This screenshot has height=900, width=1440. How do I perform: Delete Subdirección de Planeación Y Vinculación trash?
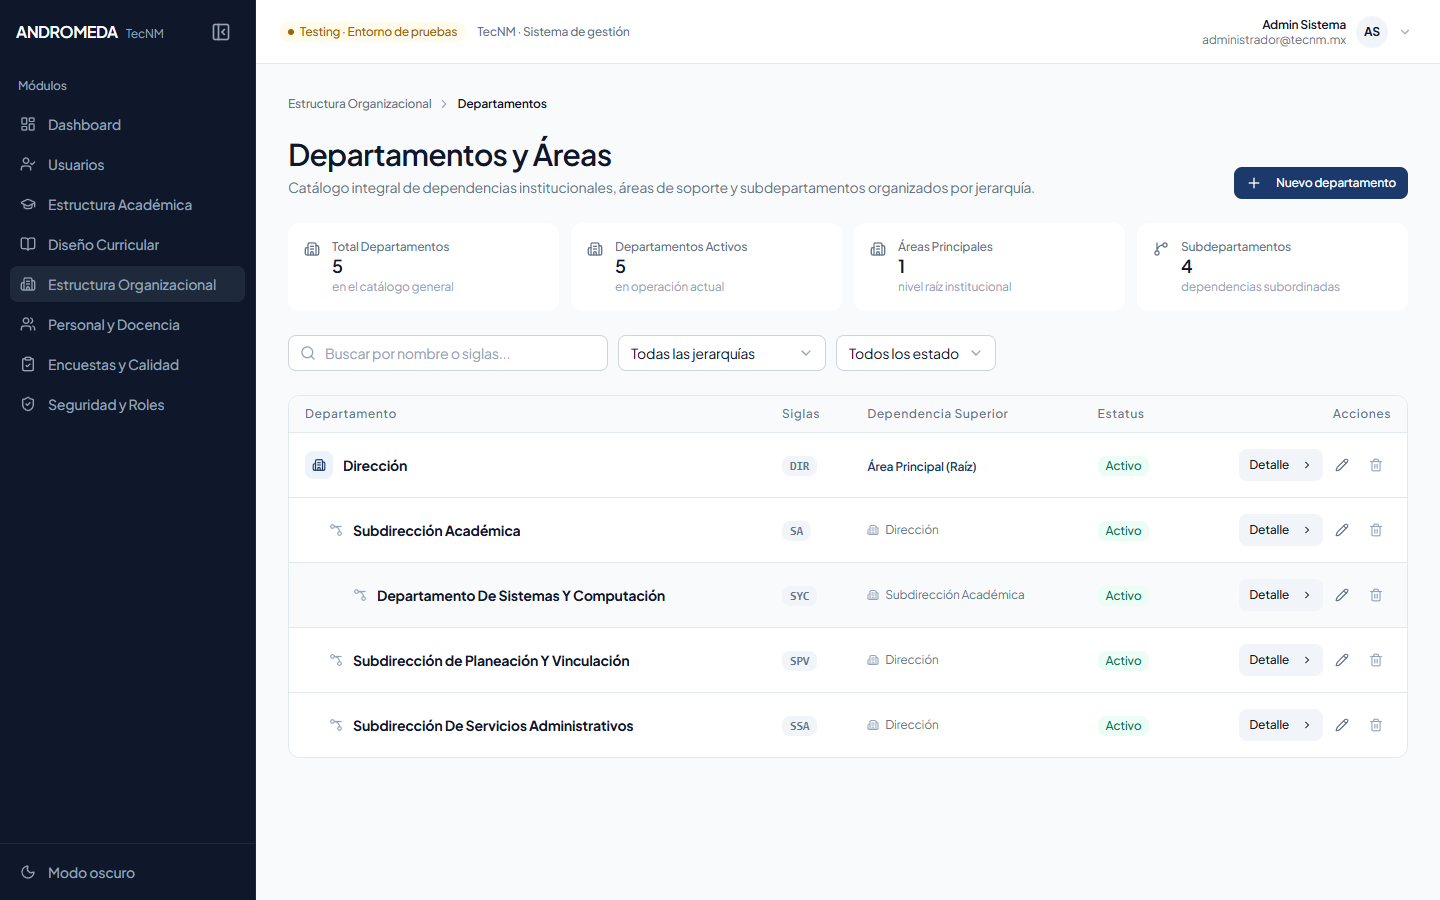(x=1376, y=660)
